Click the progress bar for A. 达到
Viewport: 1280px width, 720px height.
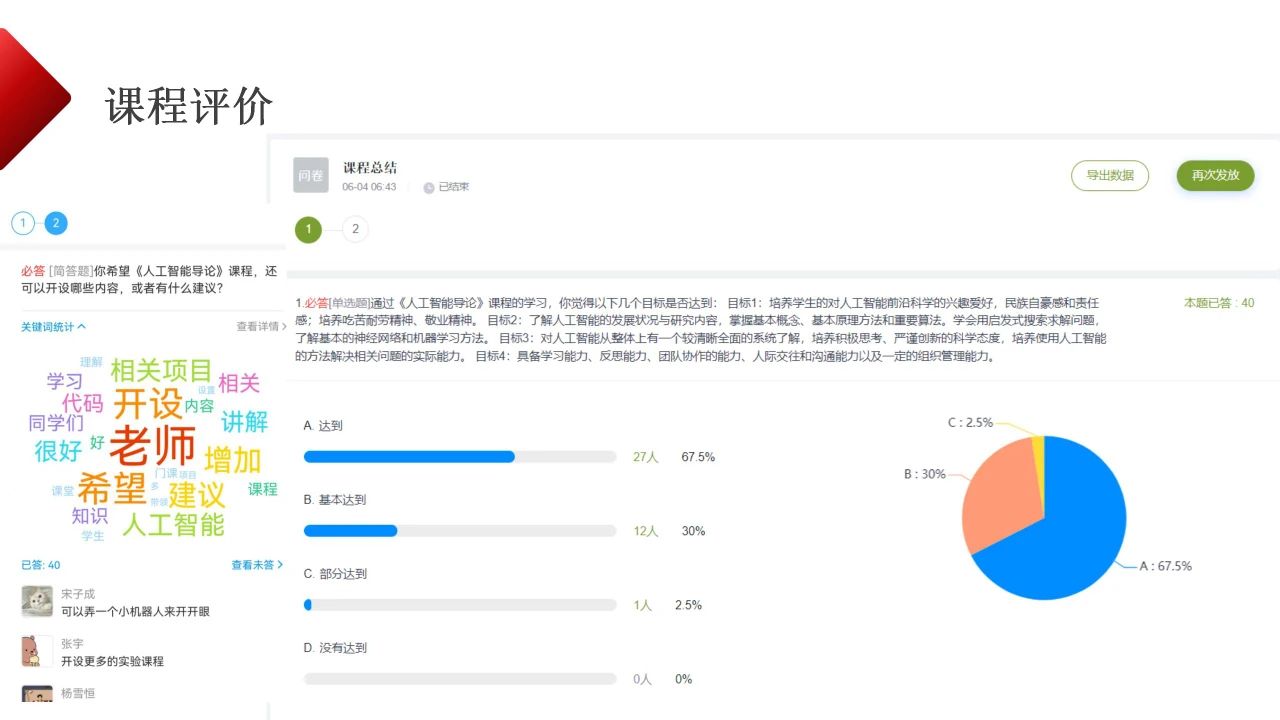(x=460, y=457)
